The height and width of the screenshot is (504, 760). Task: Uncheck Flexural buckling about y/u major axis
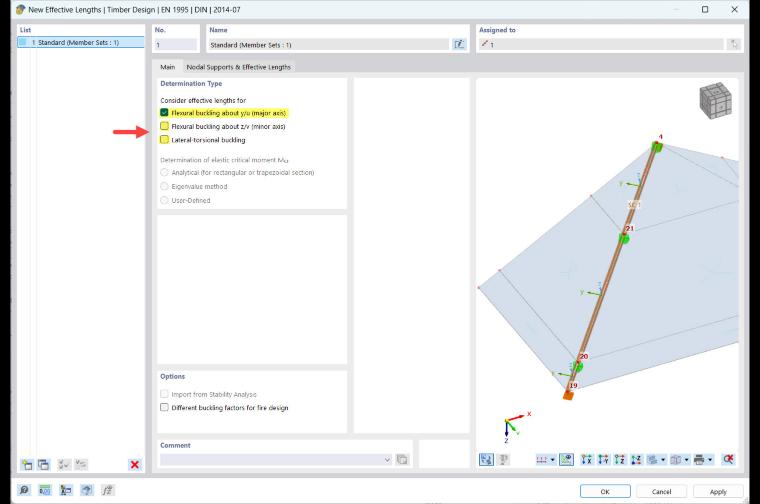[164, 113]
